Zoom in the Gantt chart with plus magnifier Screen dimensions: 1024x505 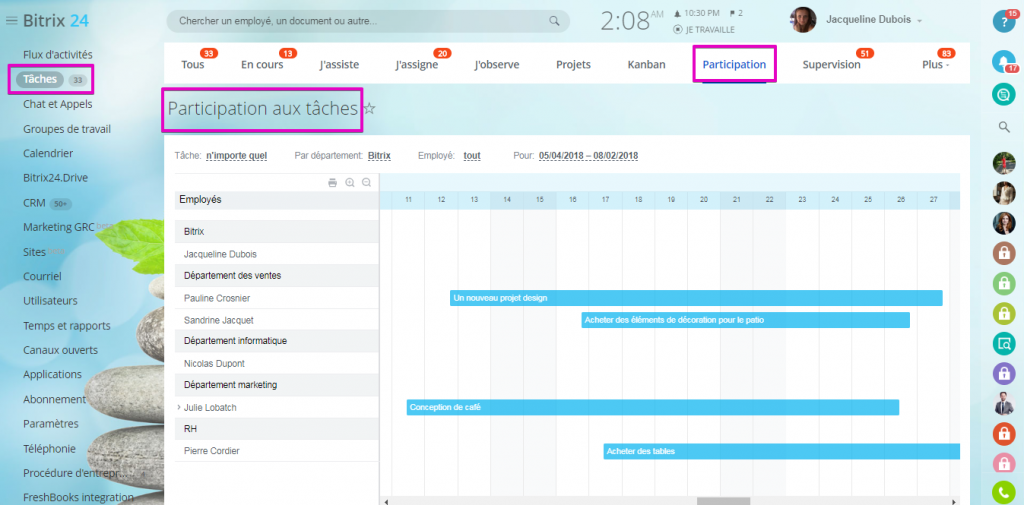pyautogui.click(x=350, y=183)
